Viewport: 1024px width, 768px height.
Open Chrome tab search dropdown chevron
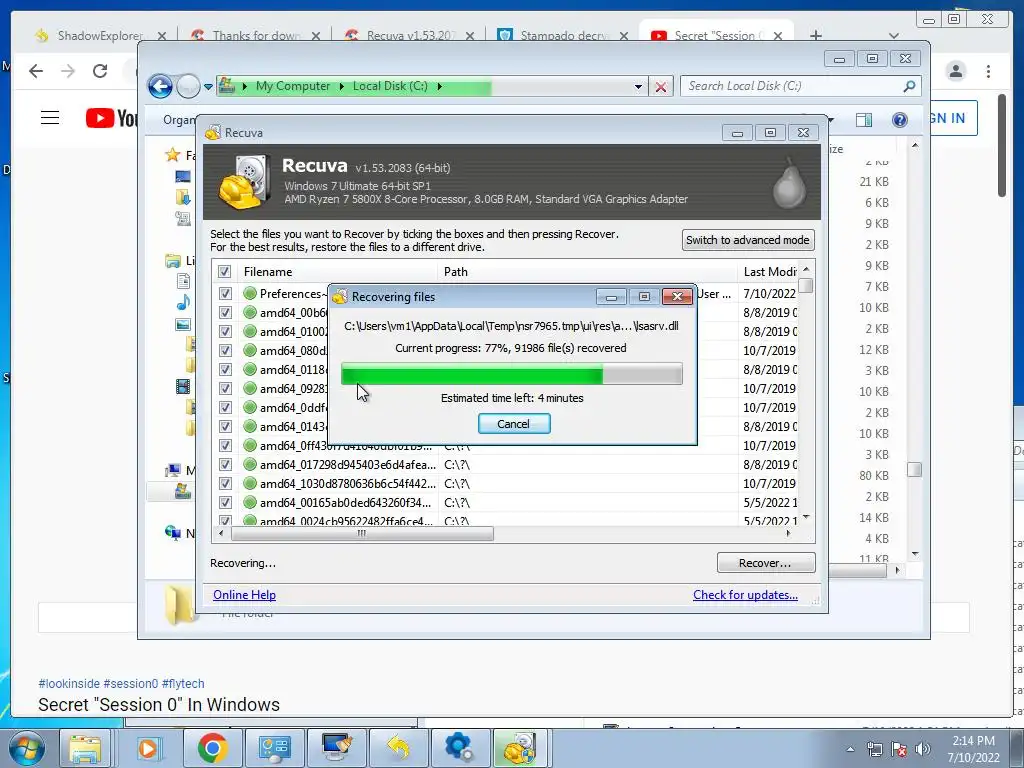[x=894, y=35]
